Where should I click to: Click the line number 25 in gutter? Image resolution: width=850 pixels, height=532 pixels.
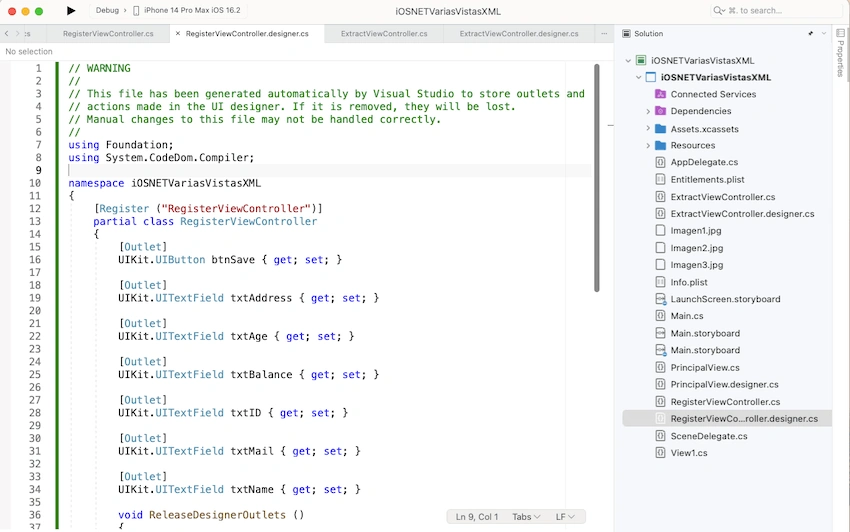tap(35, 375)
